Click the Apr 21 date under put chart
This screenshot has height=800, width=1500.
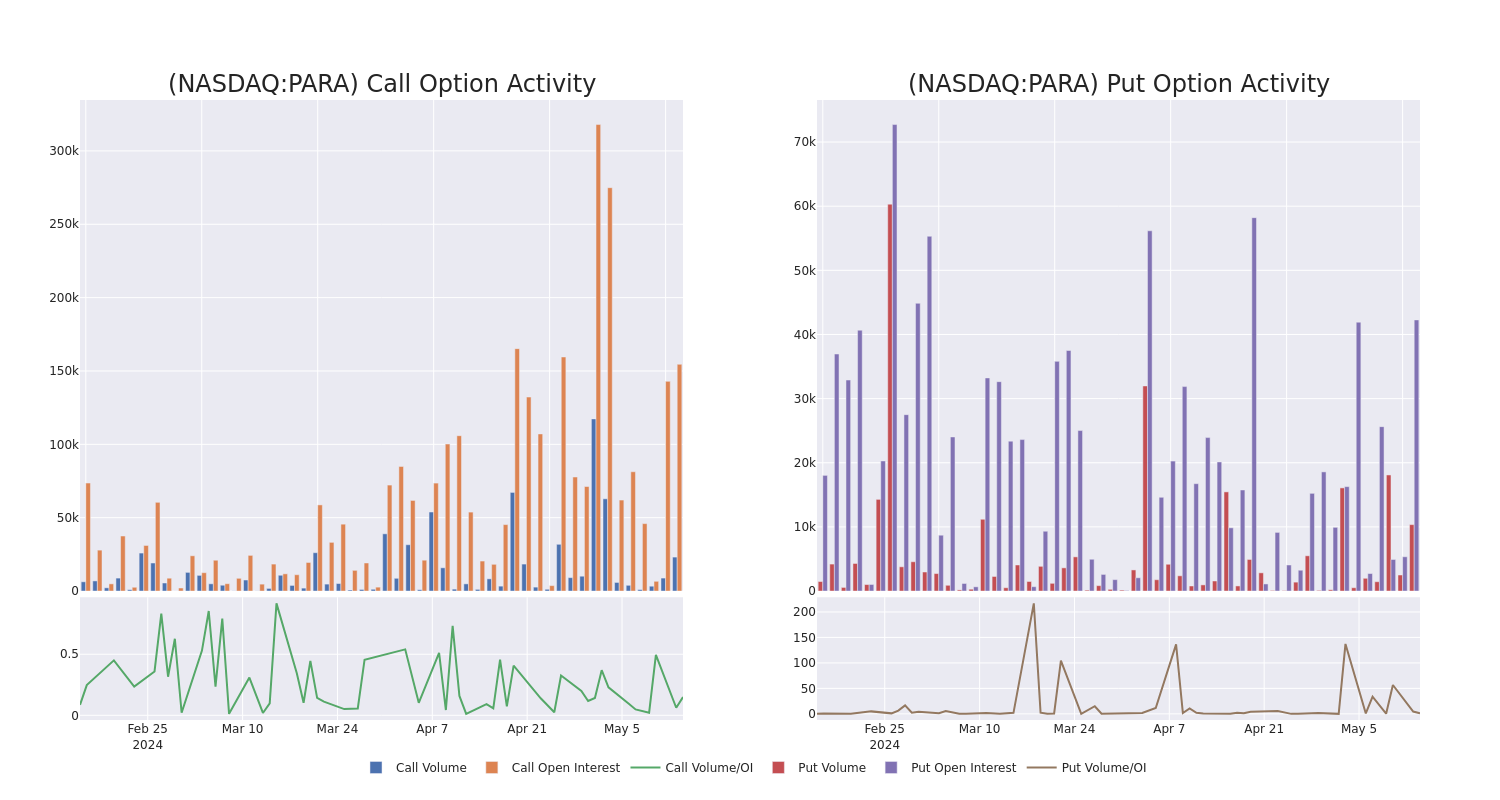[x=1264, y=729]
